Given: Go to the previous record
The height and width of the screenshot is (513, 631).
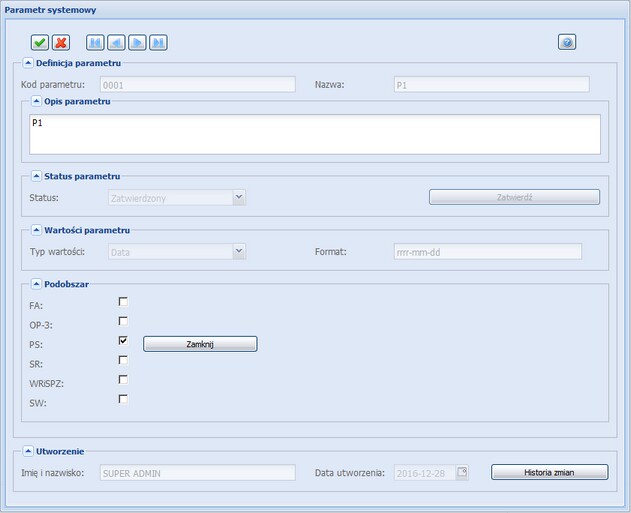Looking at the screenshot, I should click(x=116, y=42).
